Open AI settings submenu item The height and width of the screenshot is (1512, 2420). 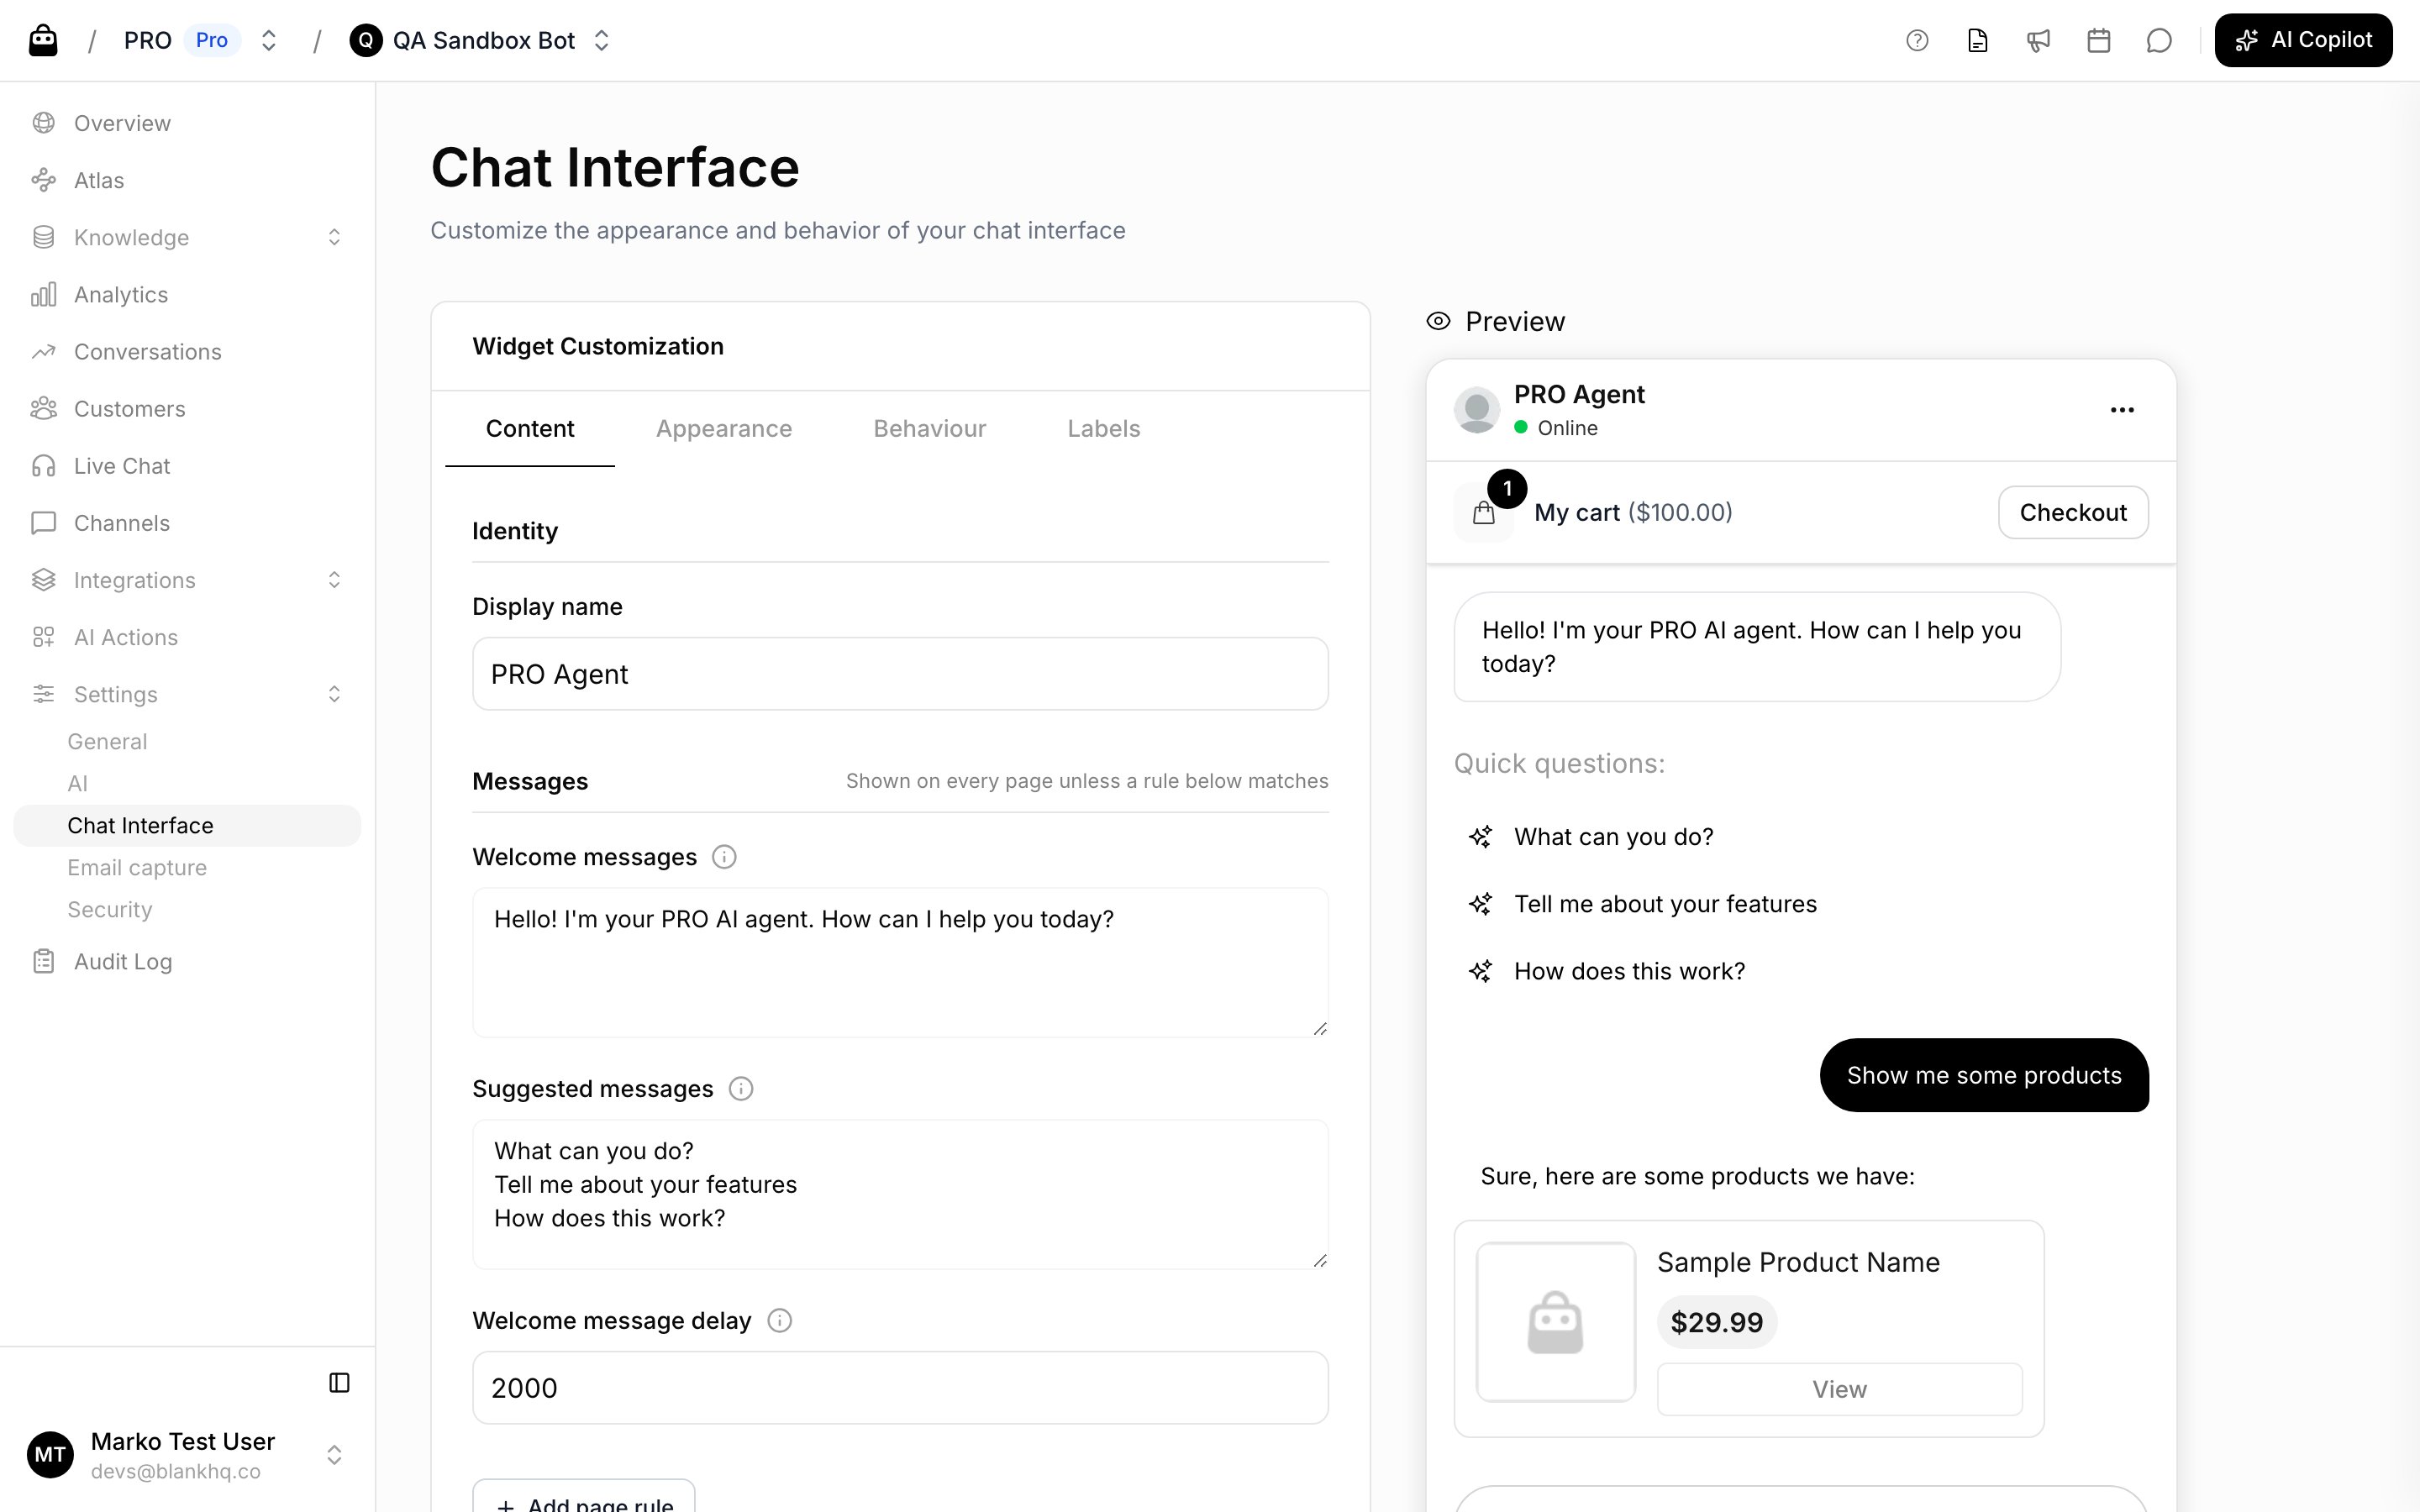pyautogui.click(x=187, y=784)
